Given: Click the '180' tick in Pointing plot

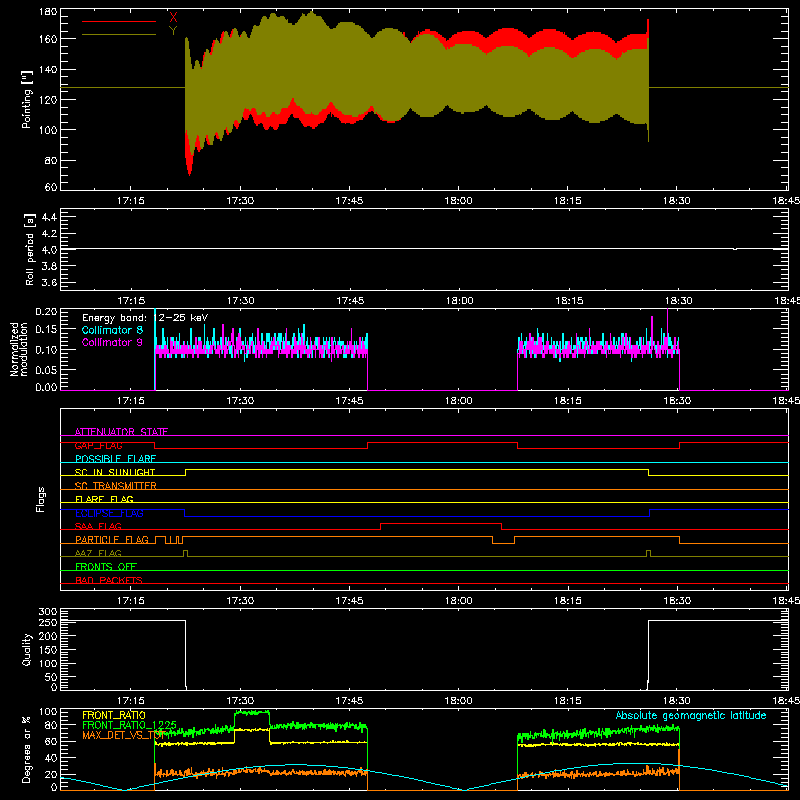Looking at the screenshot, I should click(48, 12).
